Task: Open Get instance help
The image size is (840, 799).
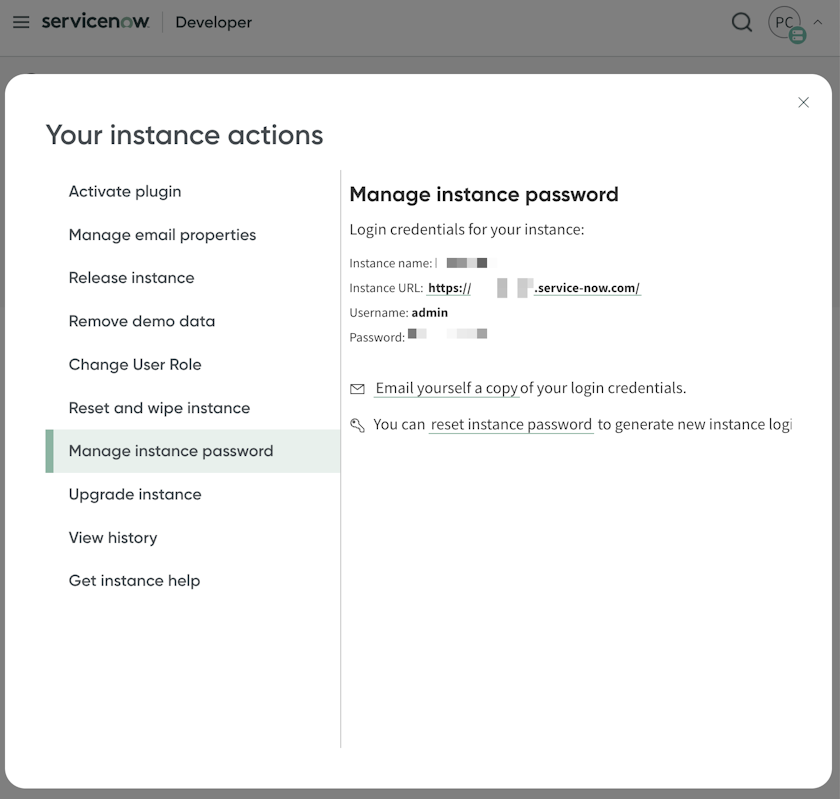Action: point(134,580)
